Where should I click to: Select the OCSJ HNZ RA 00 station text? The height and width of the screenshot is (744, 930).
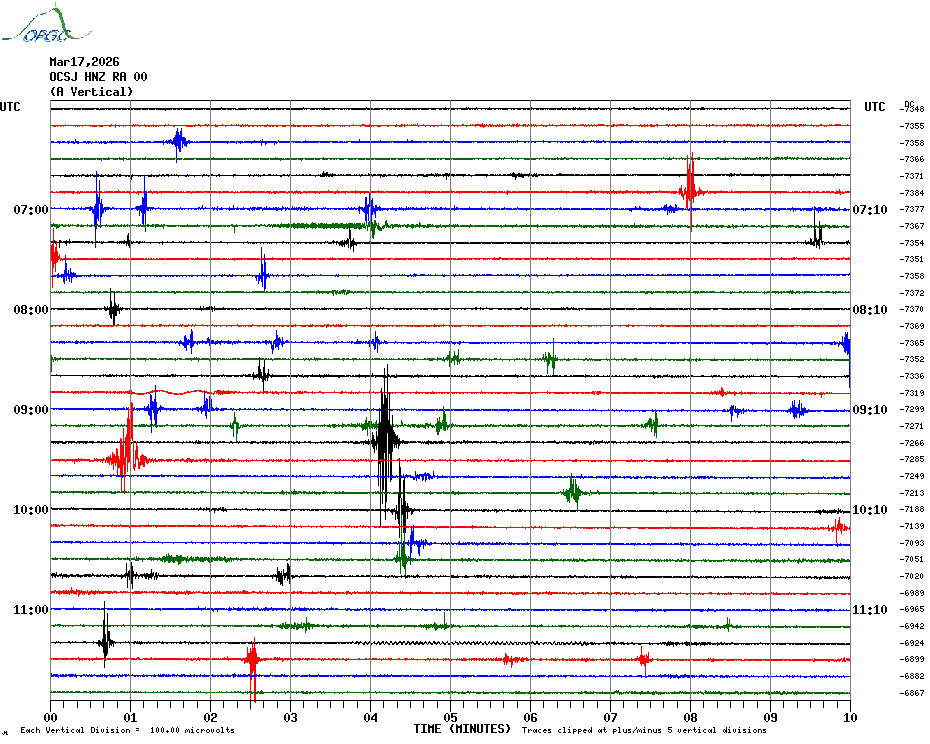[98, 77]
